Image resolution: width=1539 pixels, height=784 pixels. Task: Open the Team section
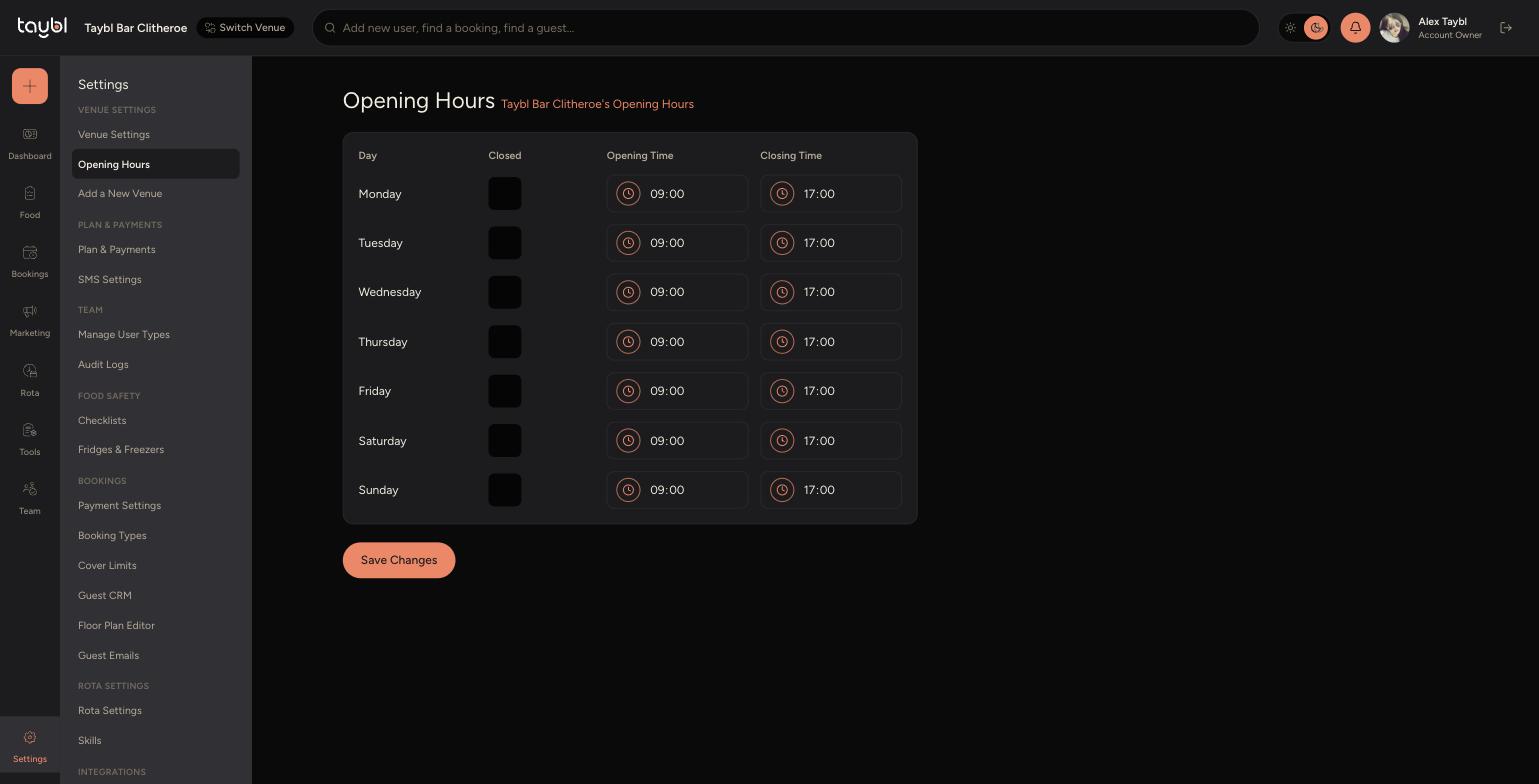[x=30, y=499]
